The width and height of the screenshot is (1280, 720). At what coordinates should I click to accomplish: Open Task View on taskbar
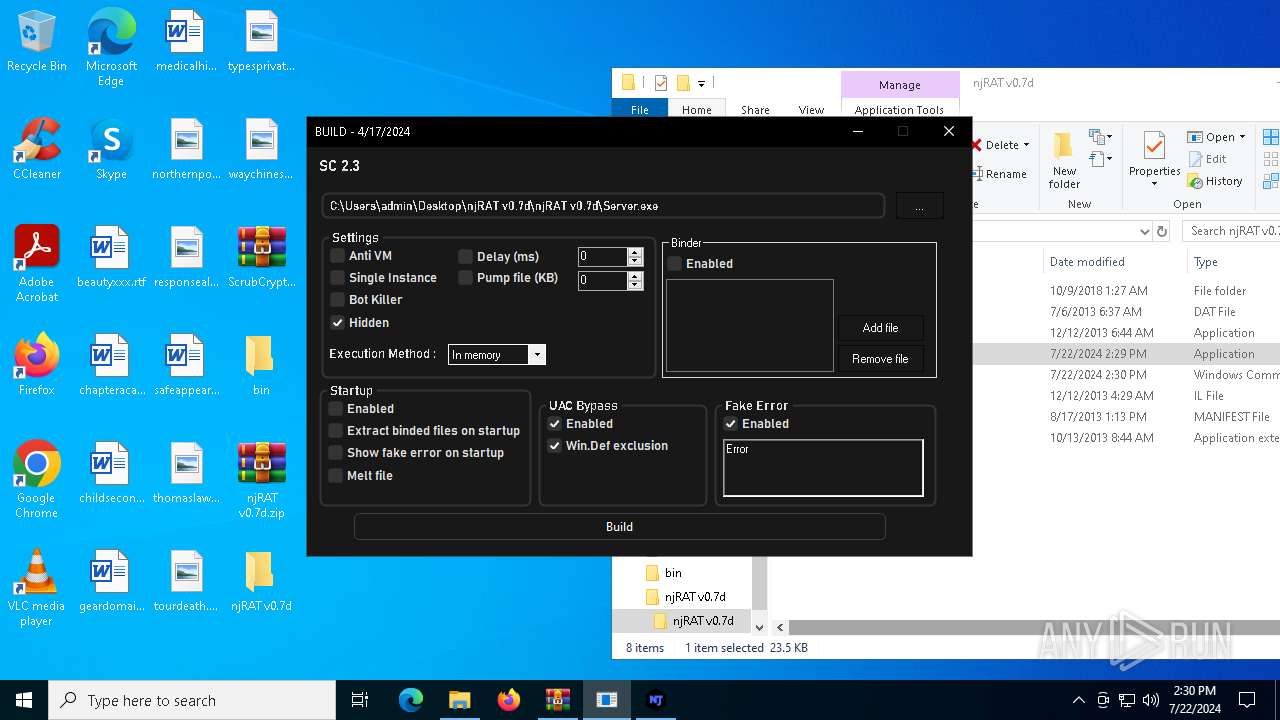360,700
